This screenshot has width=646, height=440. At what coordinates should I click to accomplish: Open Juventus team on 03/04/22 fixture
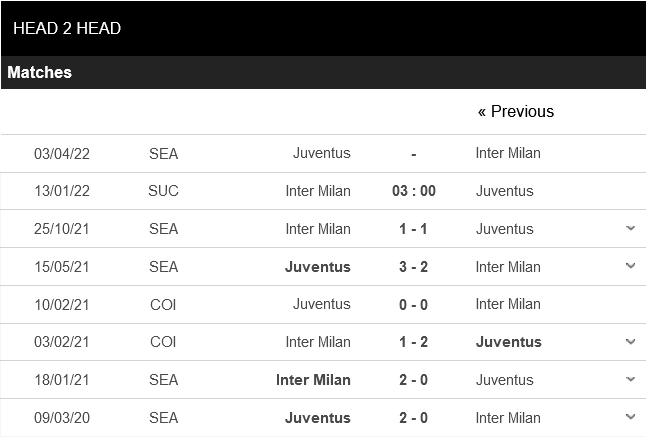click(321, 153)
